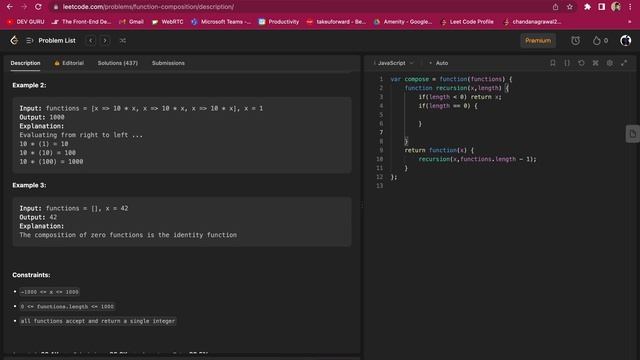
Task: View streak fire counter
Action: tap(600, 41)
